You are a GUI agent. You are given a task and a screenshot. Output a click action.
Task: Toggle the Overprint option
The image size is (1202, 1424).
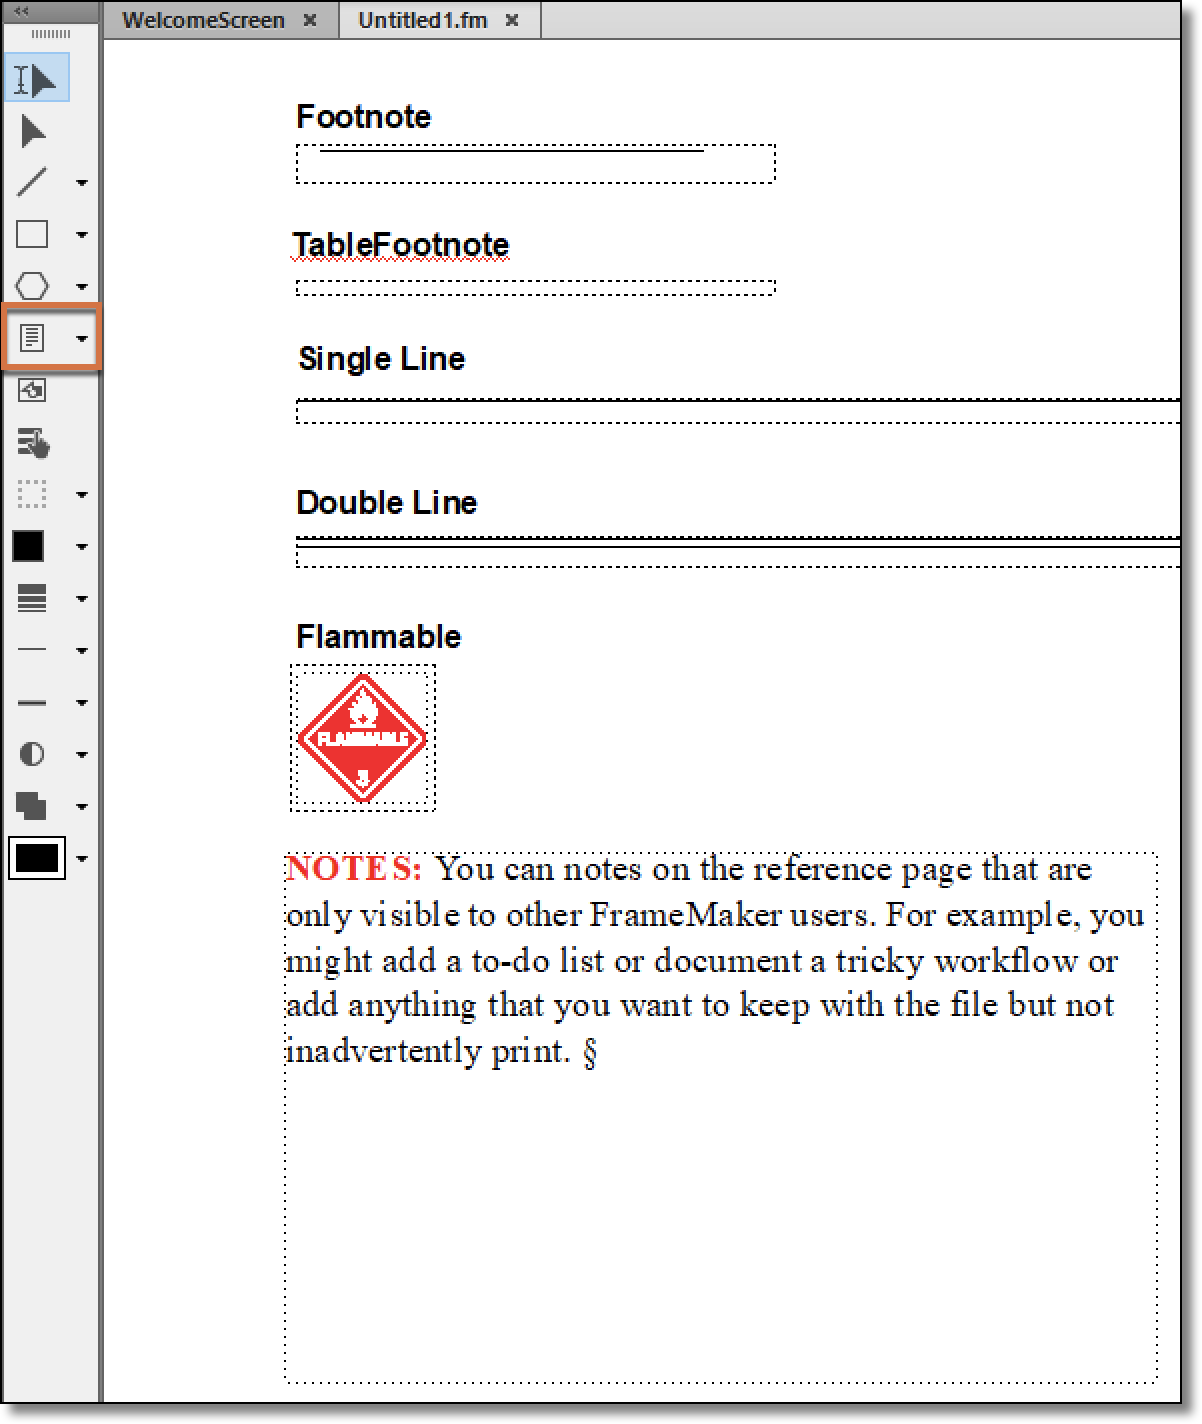pyautogui.click(x=33, y=807)
